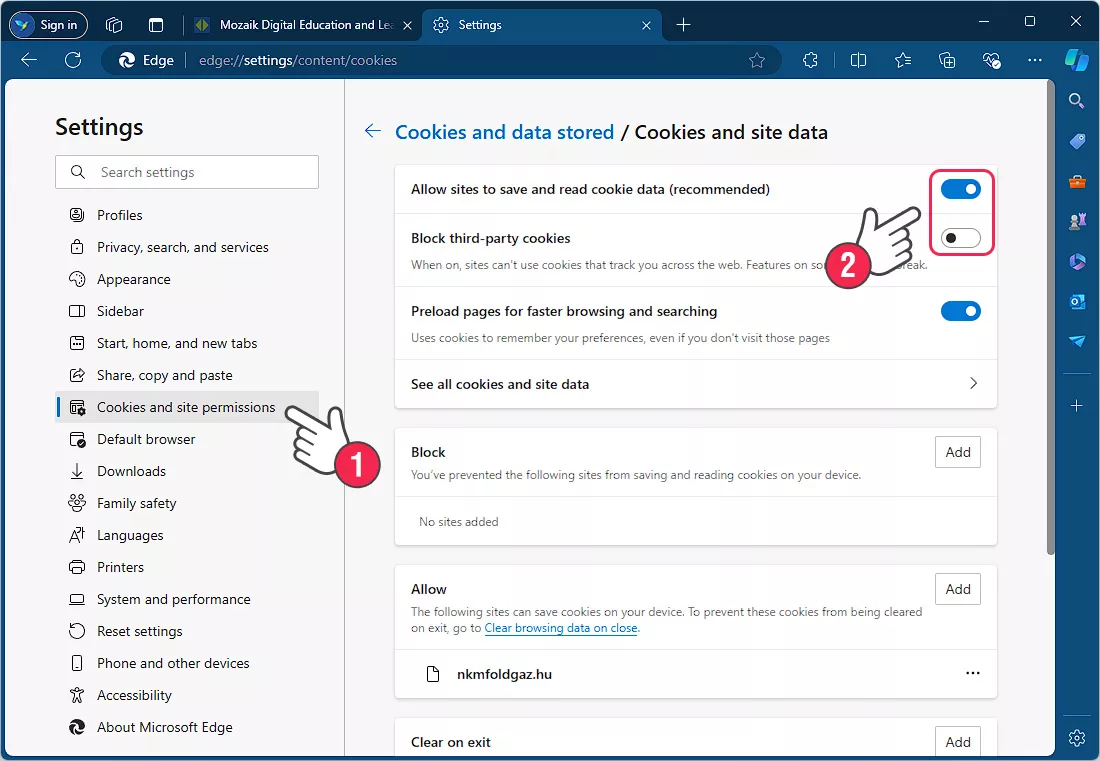The height and width of the screenshot is (761, 1100).
Task: Open the Outlook icon in the sidebar
Action: coord(1077,301)
